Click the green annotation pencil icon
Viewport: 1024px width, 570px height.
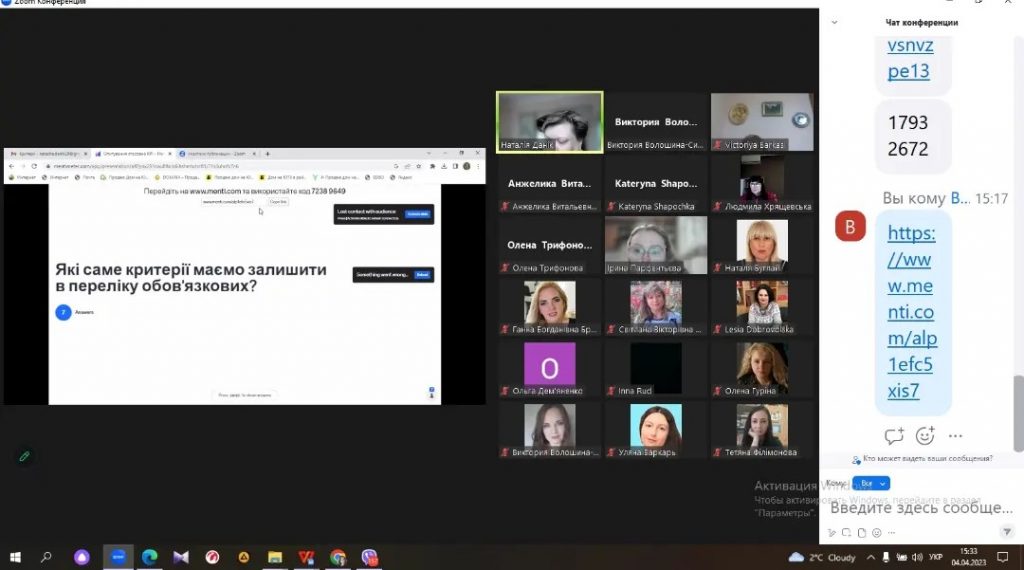point(24,456)
